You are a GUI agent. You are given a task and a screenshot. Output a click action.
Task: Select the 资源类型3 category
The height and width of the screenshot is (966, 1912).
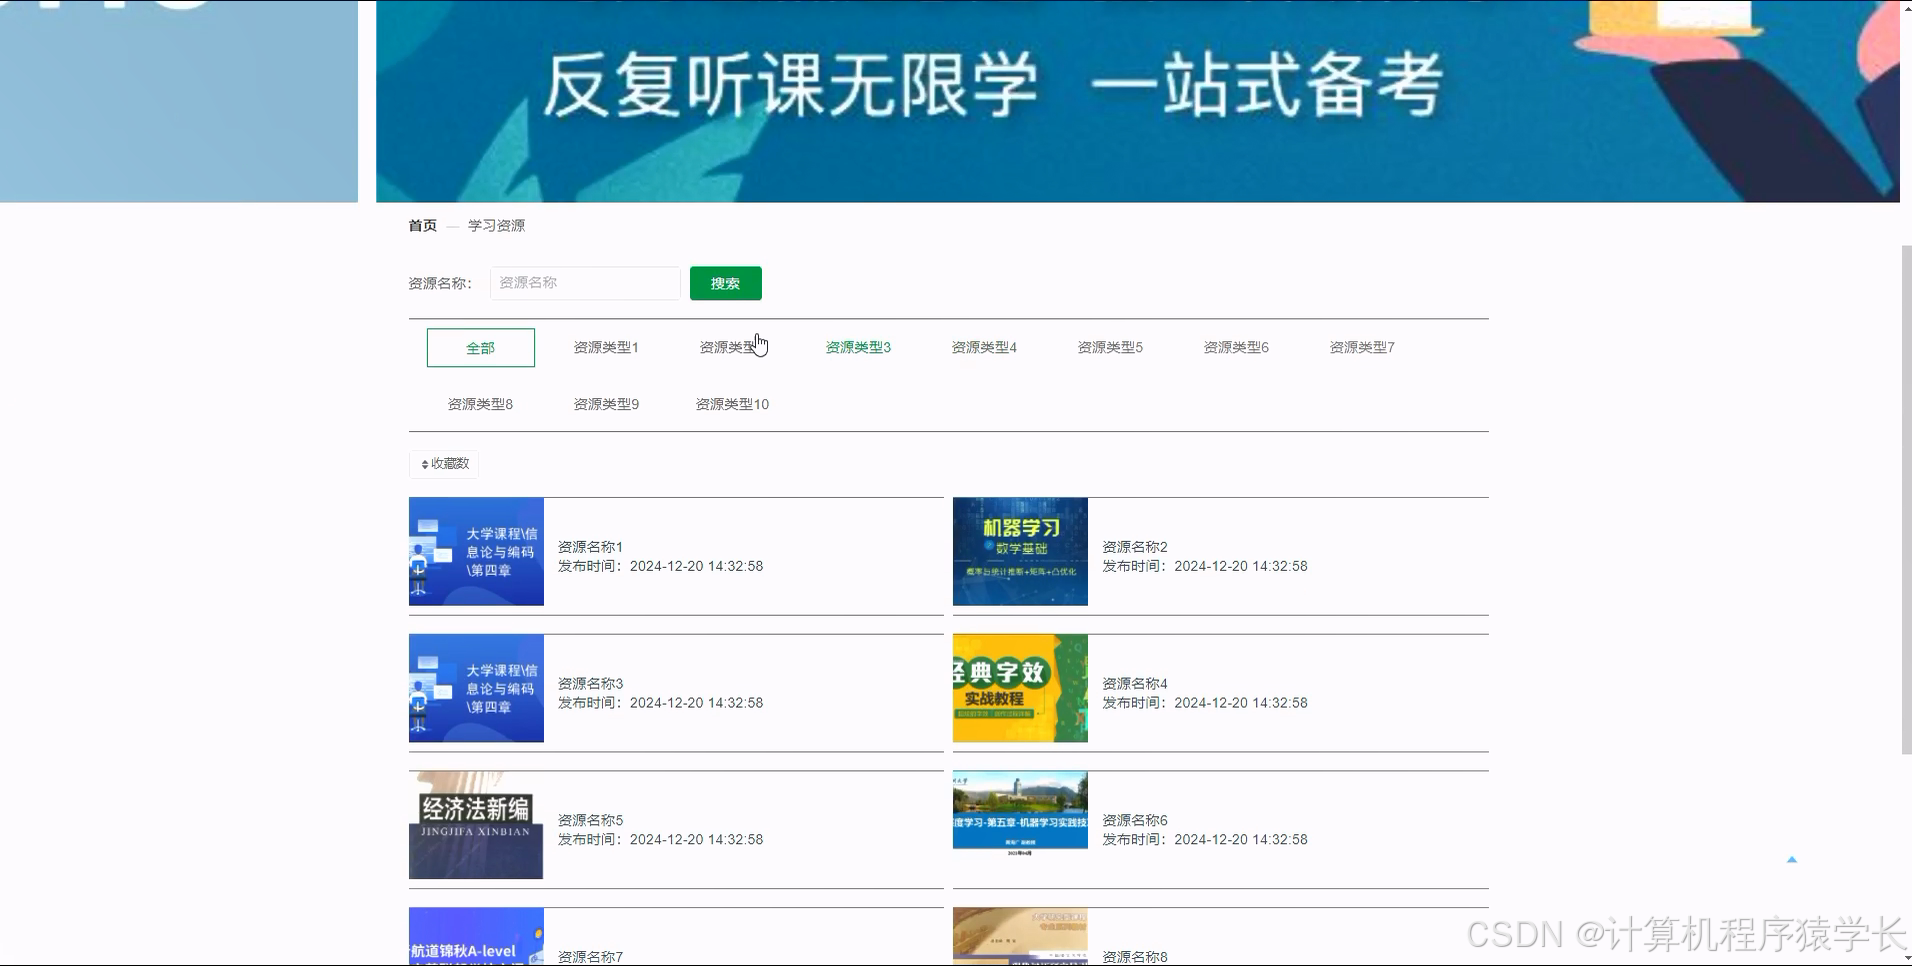tap(857, 347)
